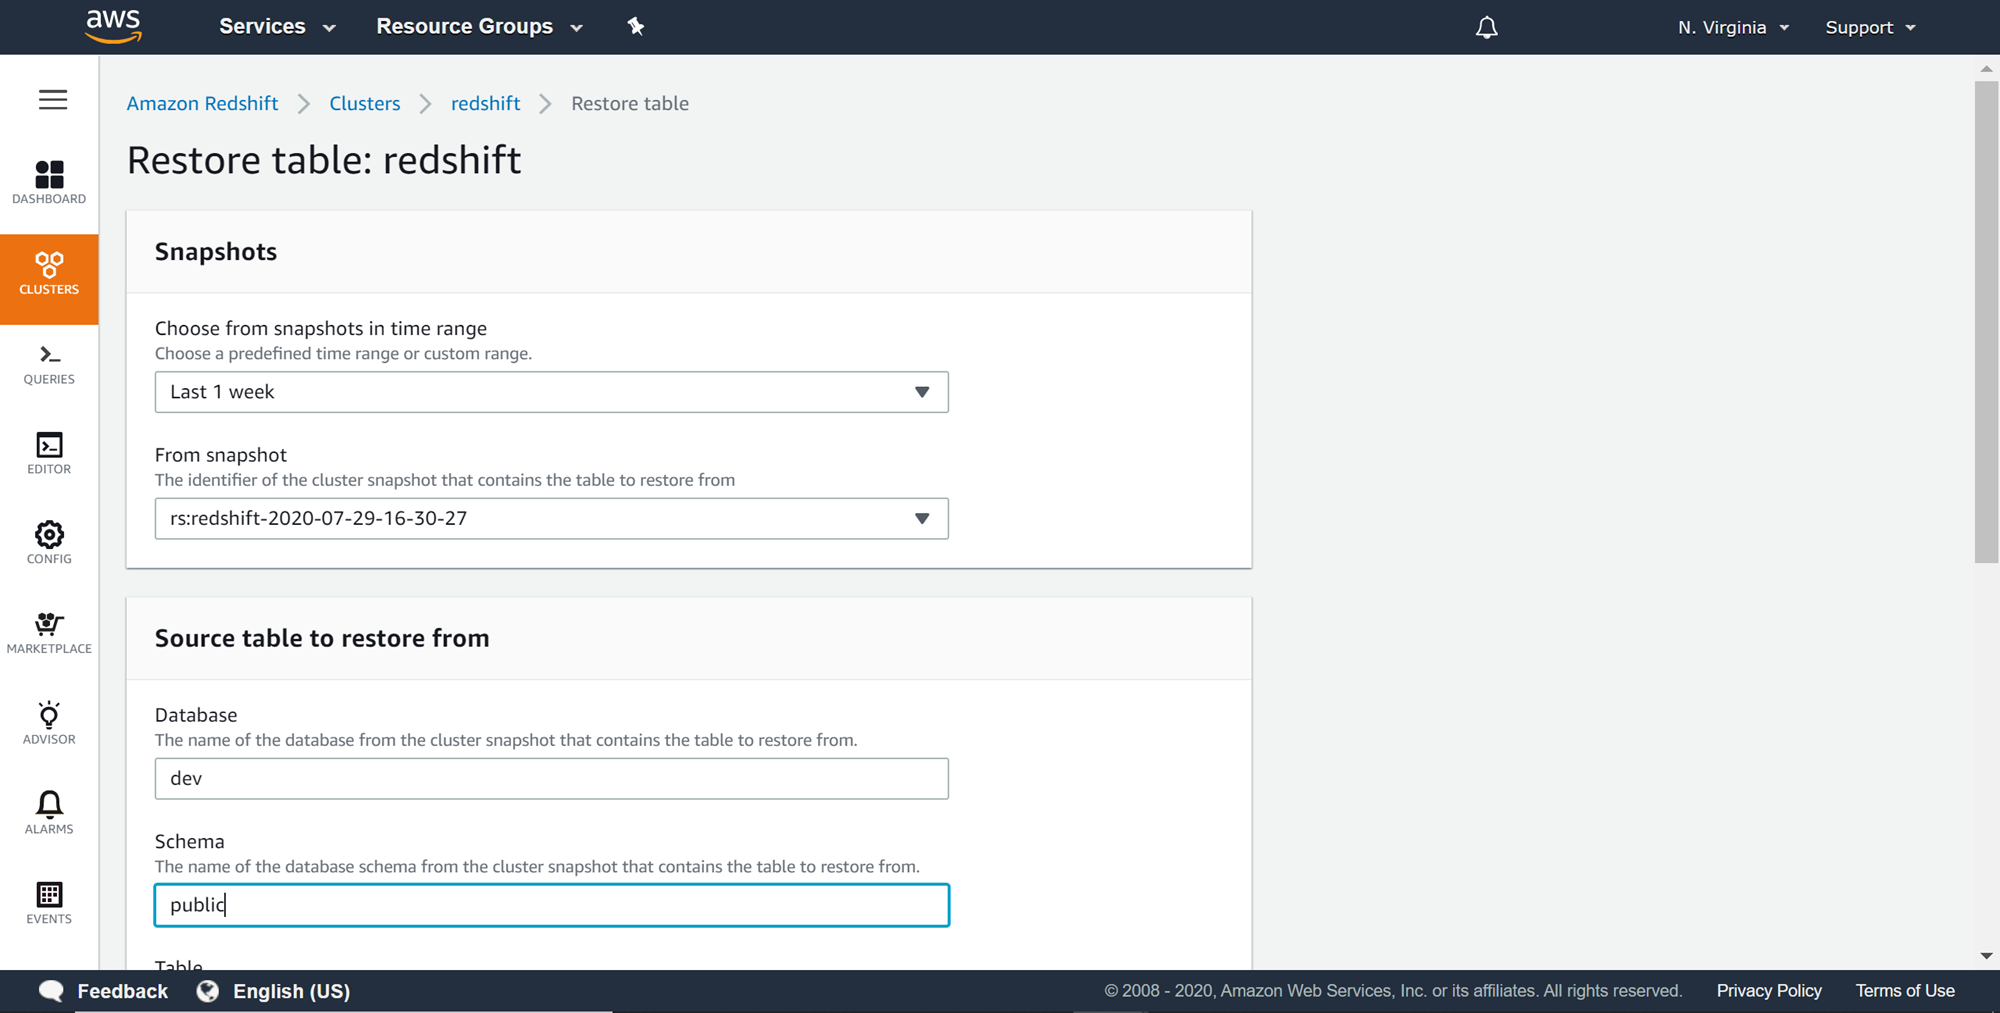This screenshot has height=1013, width=2000.
Task: Toggle the hamburger navigation menu
Action: [x=53, y=100]
